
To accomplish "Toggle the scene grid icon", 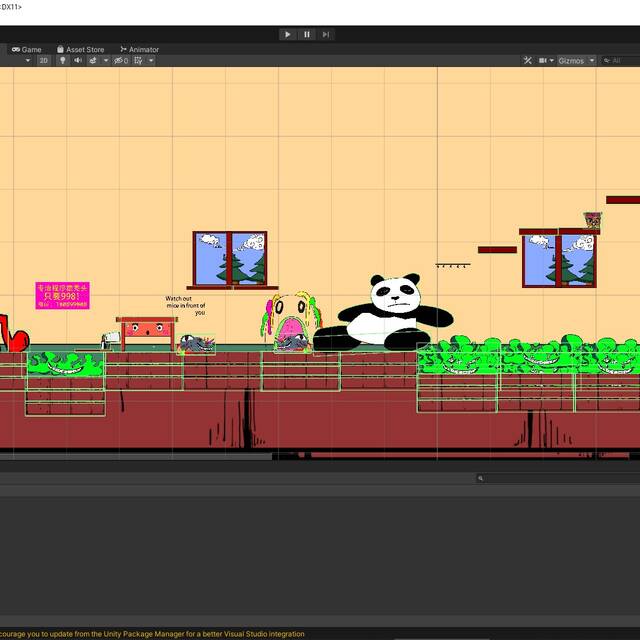I will (139, 60).
